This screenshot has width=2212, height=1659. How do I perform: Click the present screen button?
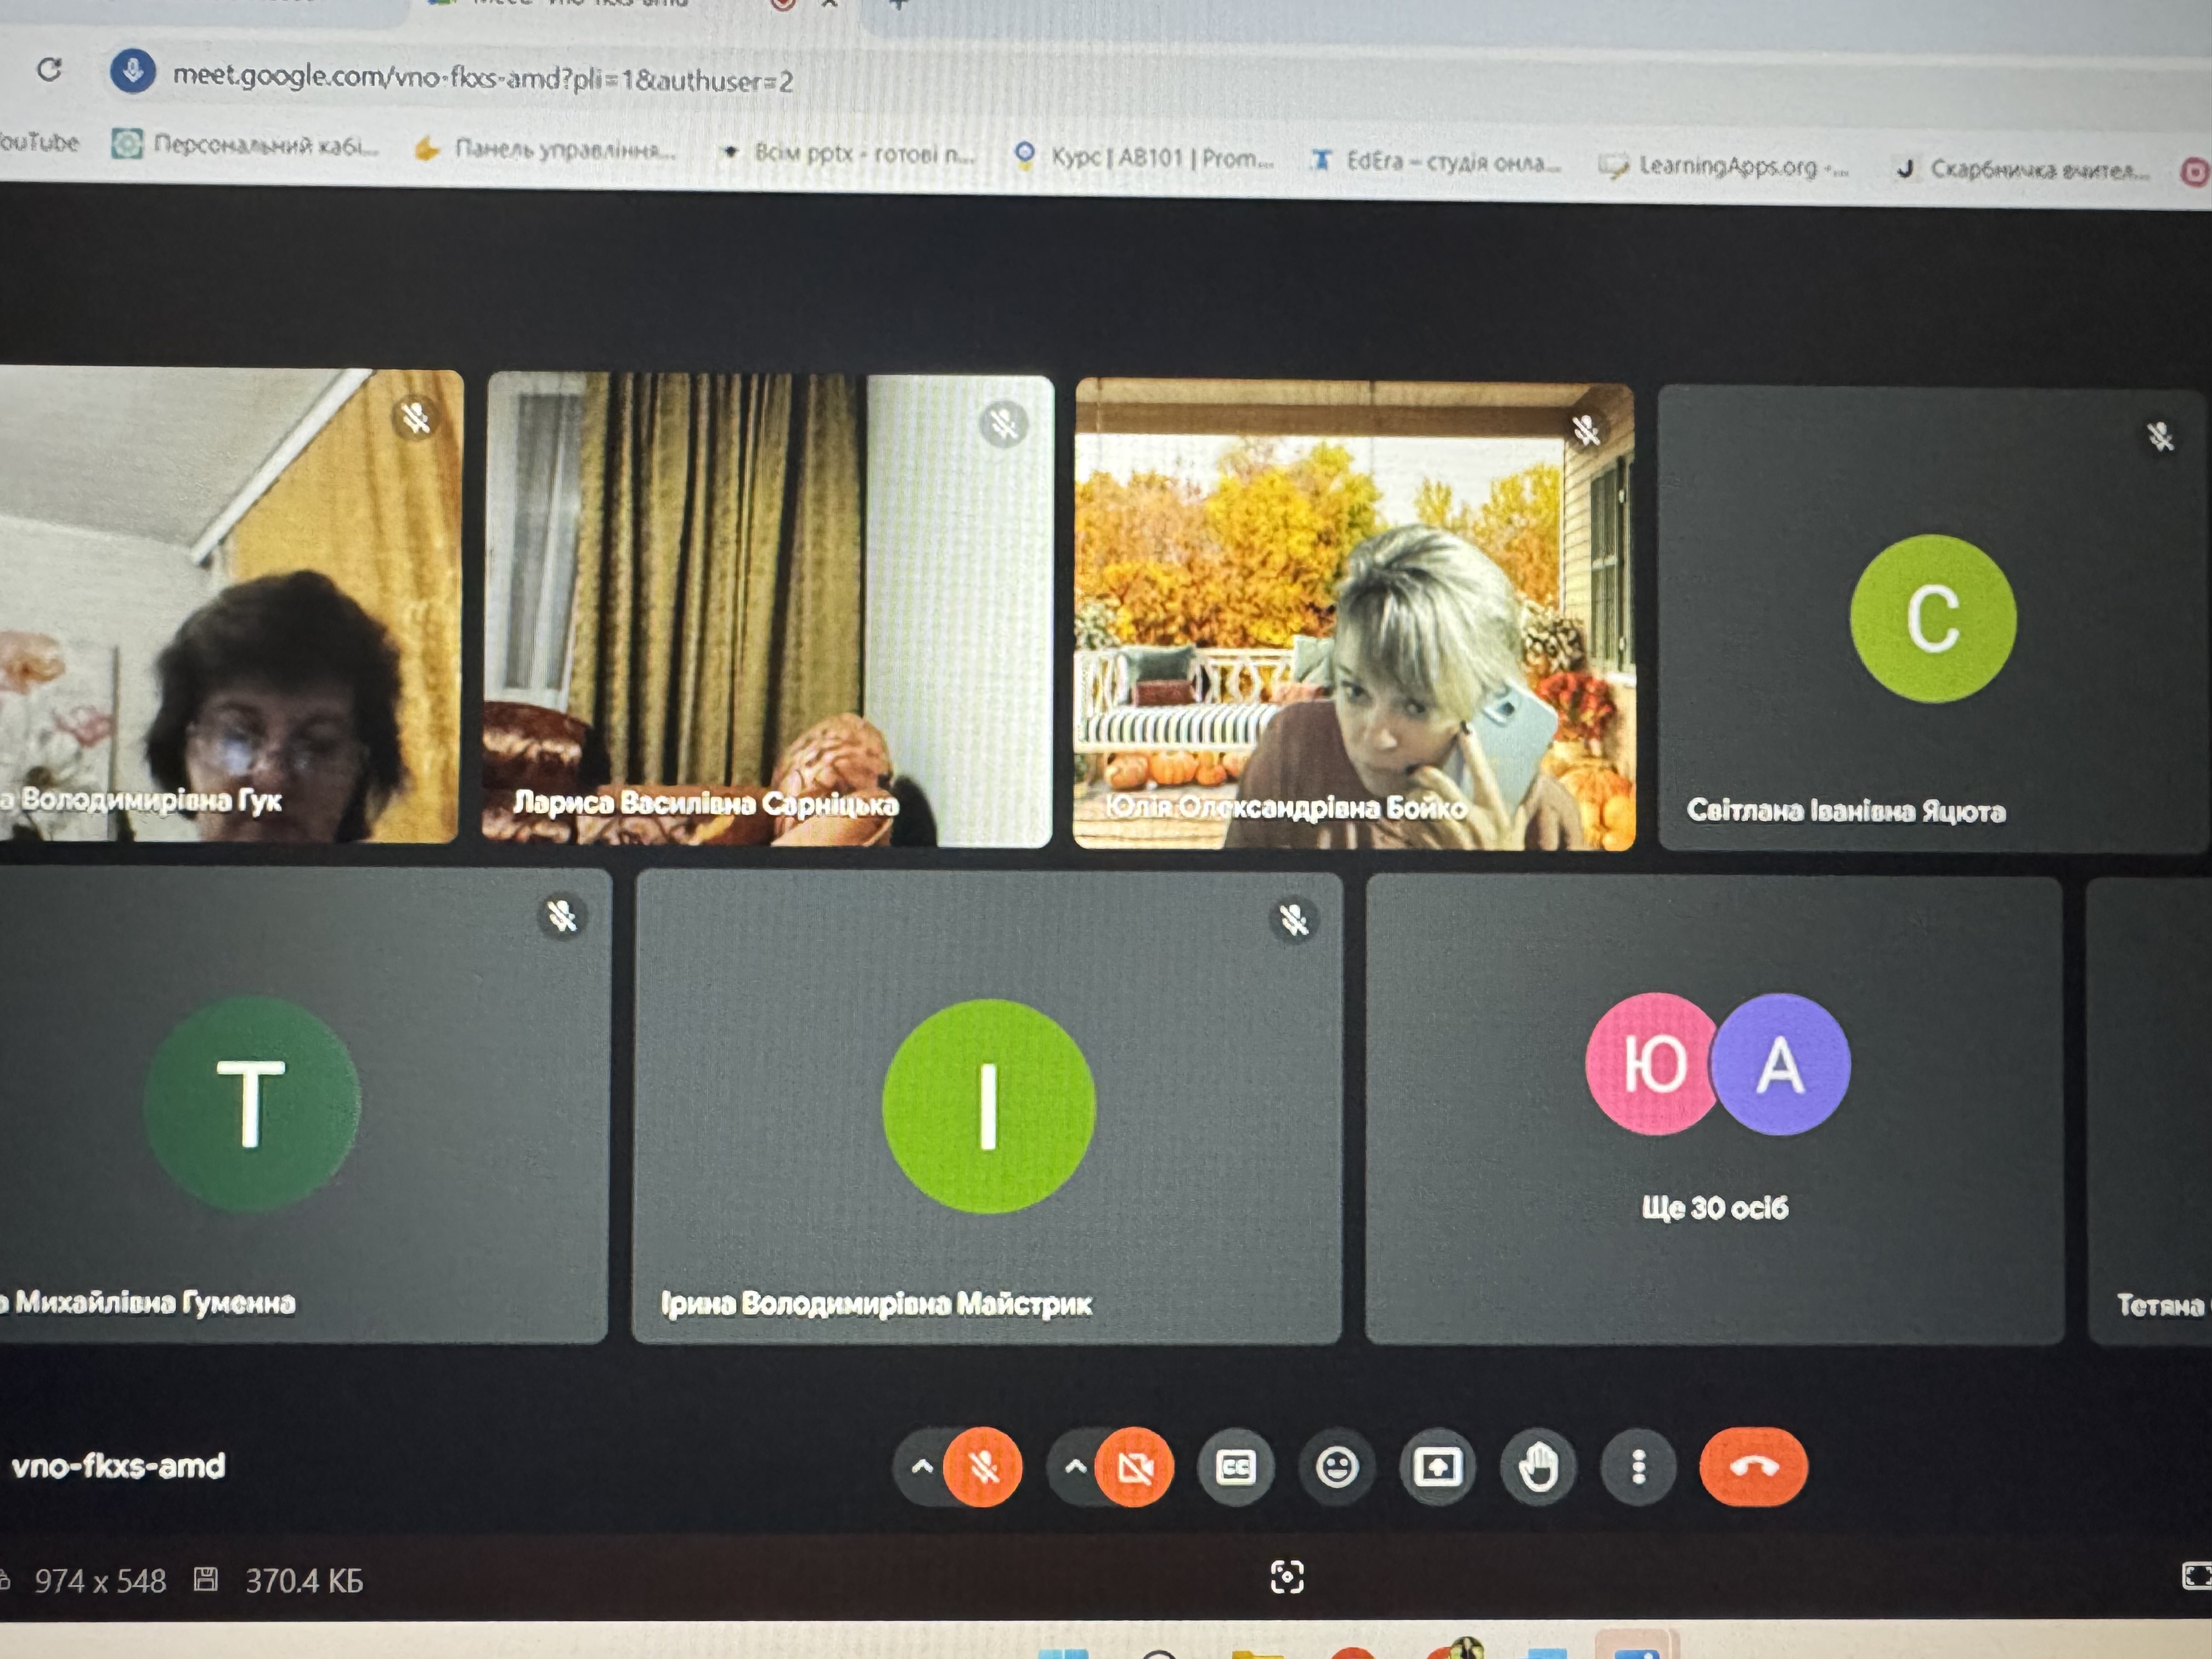[x=1437, y=1468]
